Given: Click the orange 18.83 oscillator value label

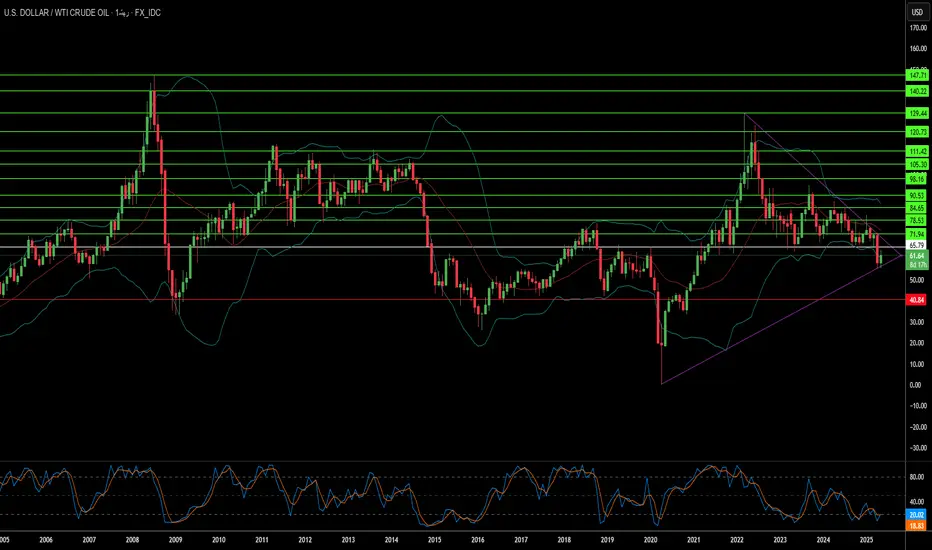Looking at the screenshot, I should (x=917, y=526).
